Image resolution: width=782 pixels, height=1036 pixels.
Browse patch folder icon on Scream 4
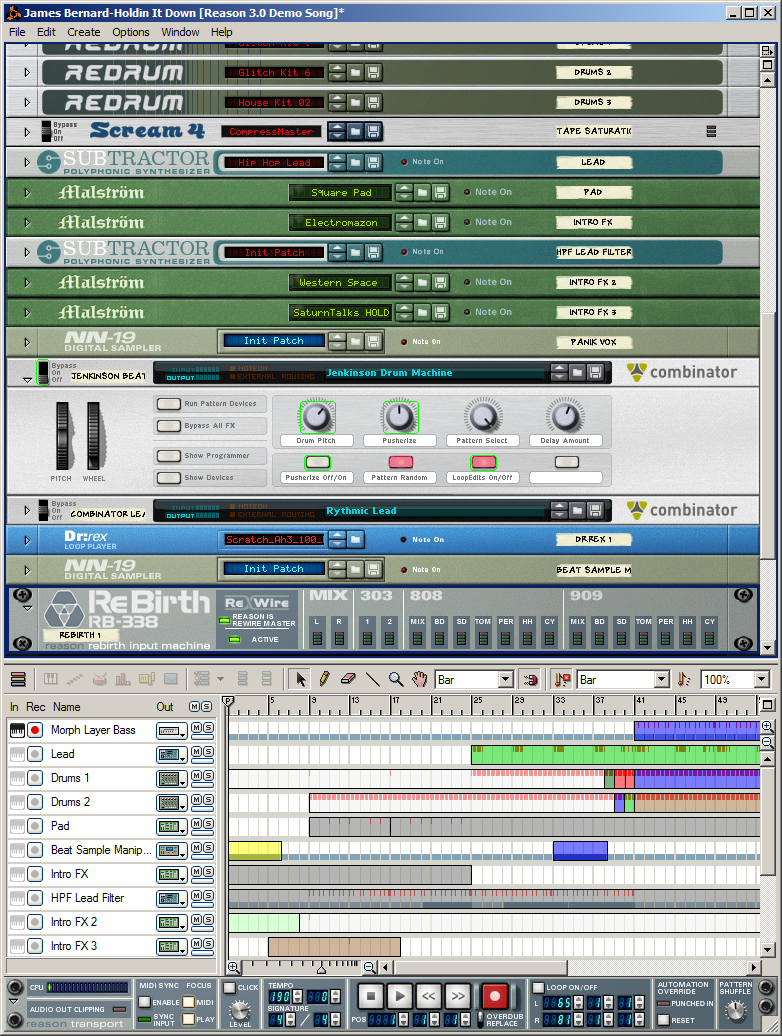point(355,131)
